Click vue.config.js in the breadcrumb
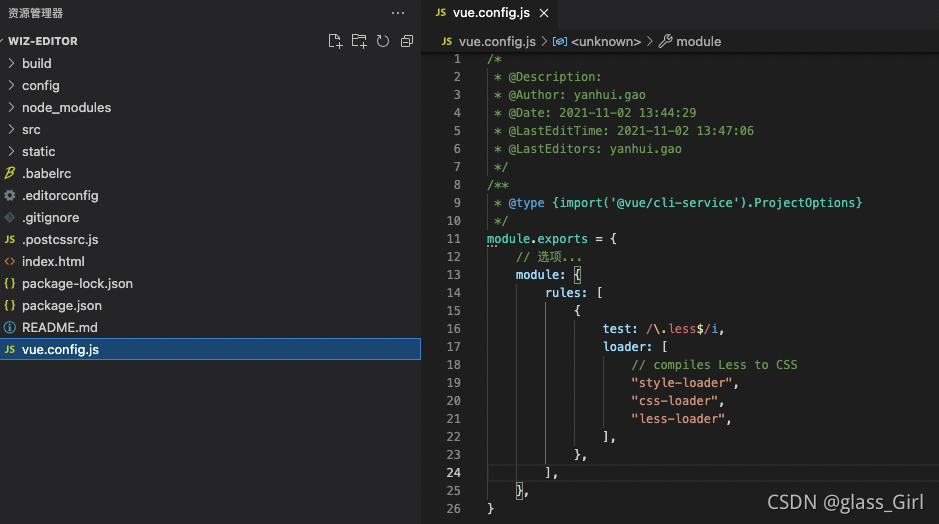The width and height of the screenshot is (939, 524). 497,42
